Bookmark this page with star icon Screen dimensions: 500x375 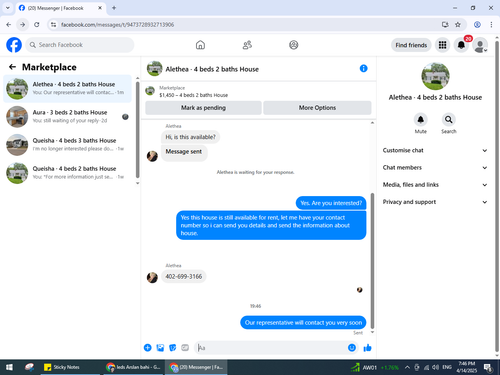[458, 25]
